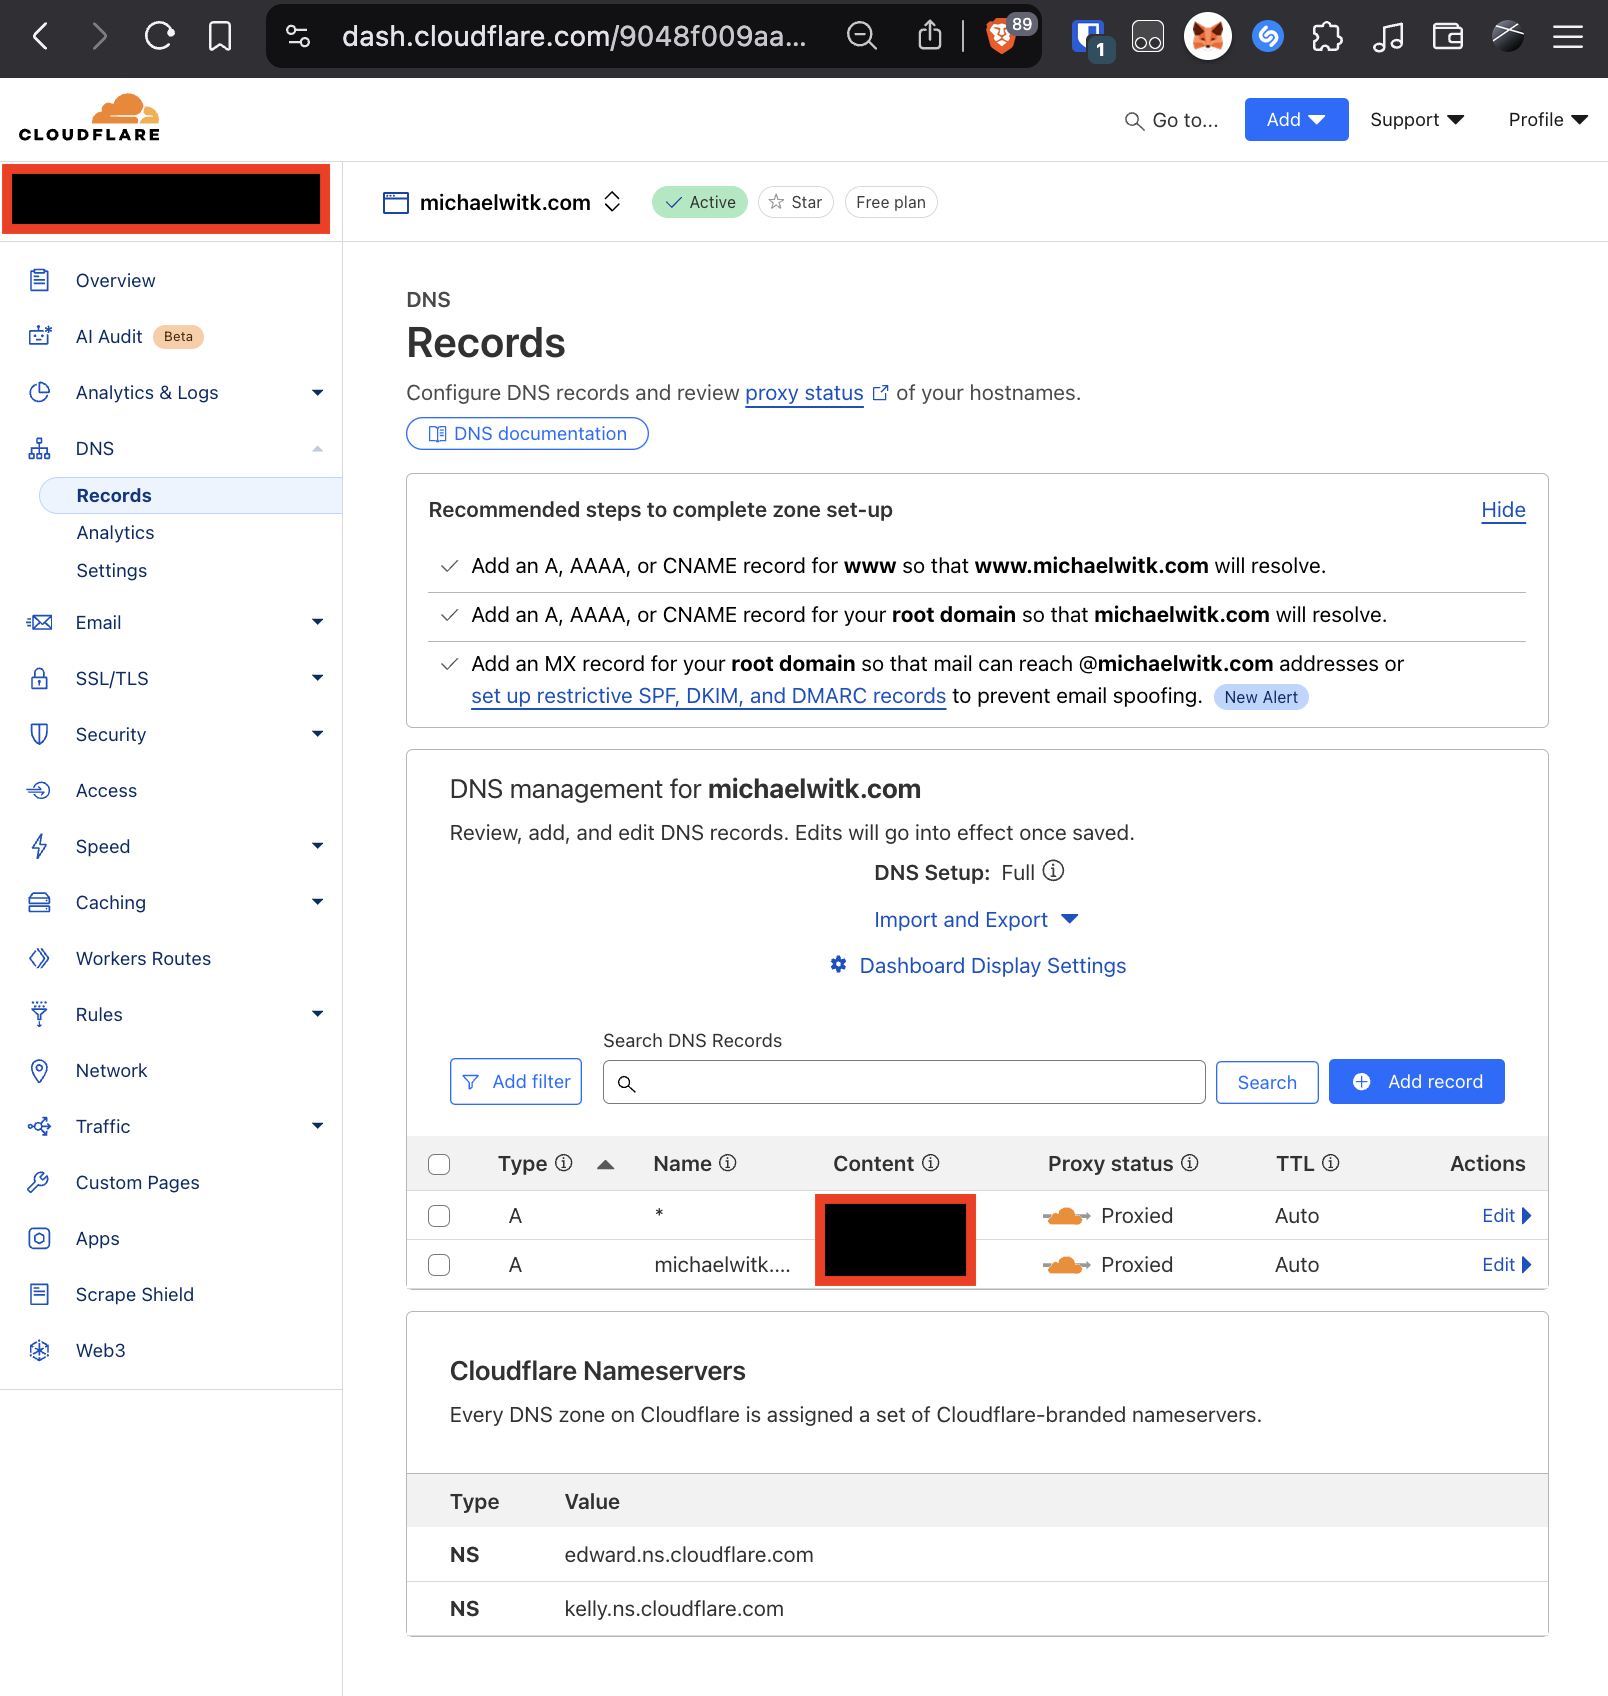
Task: Open the browser hamburger menu
Action: pos(1568,37)
